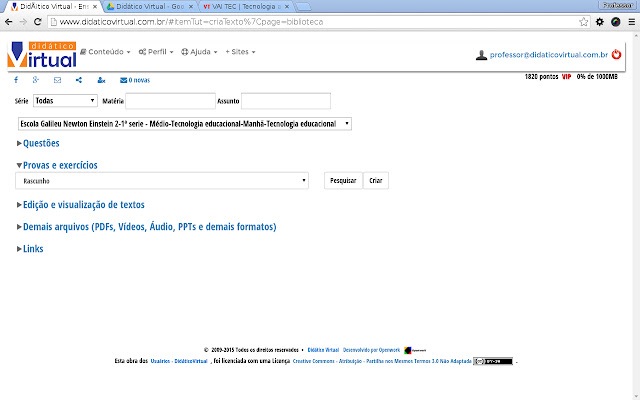Open the Usuários - DidáticoVirtual footer link

click(179, 361)
